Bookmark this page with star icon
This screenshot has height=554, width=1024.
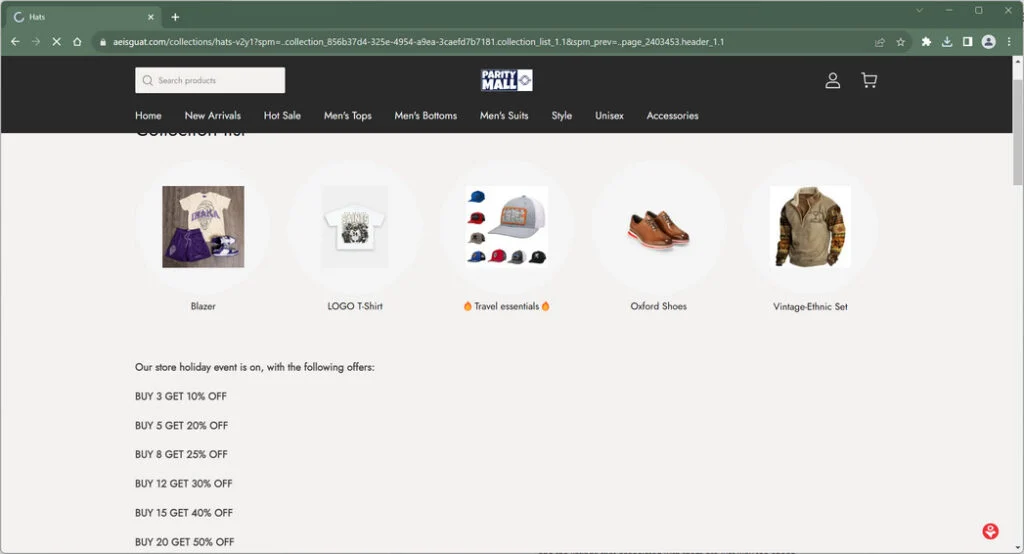click(901, 42)
